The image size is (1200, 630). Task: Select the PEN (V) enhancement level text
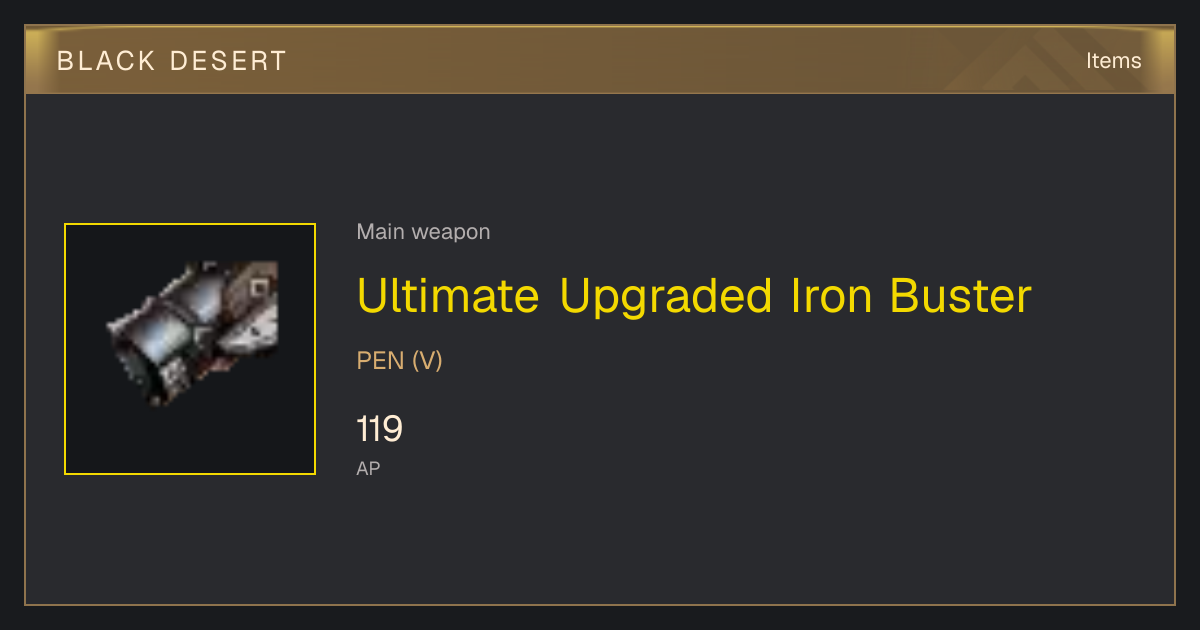pyautogui.click(x=399, y=361)
